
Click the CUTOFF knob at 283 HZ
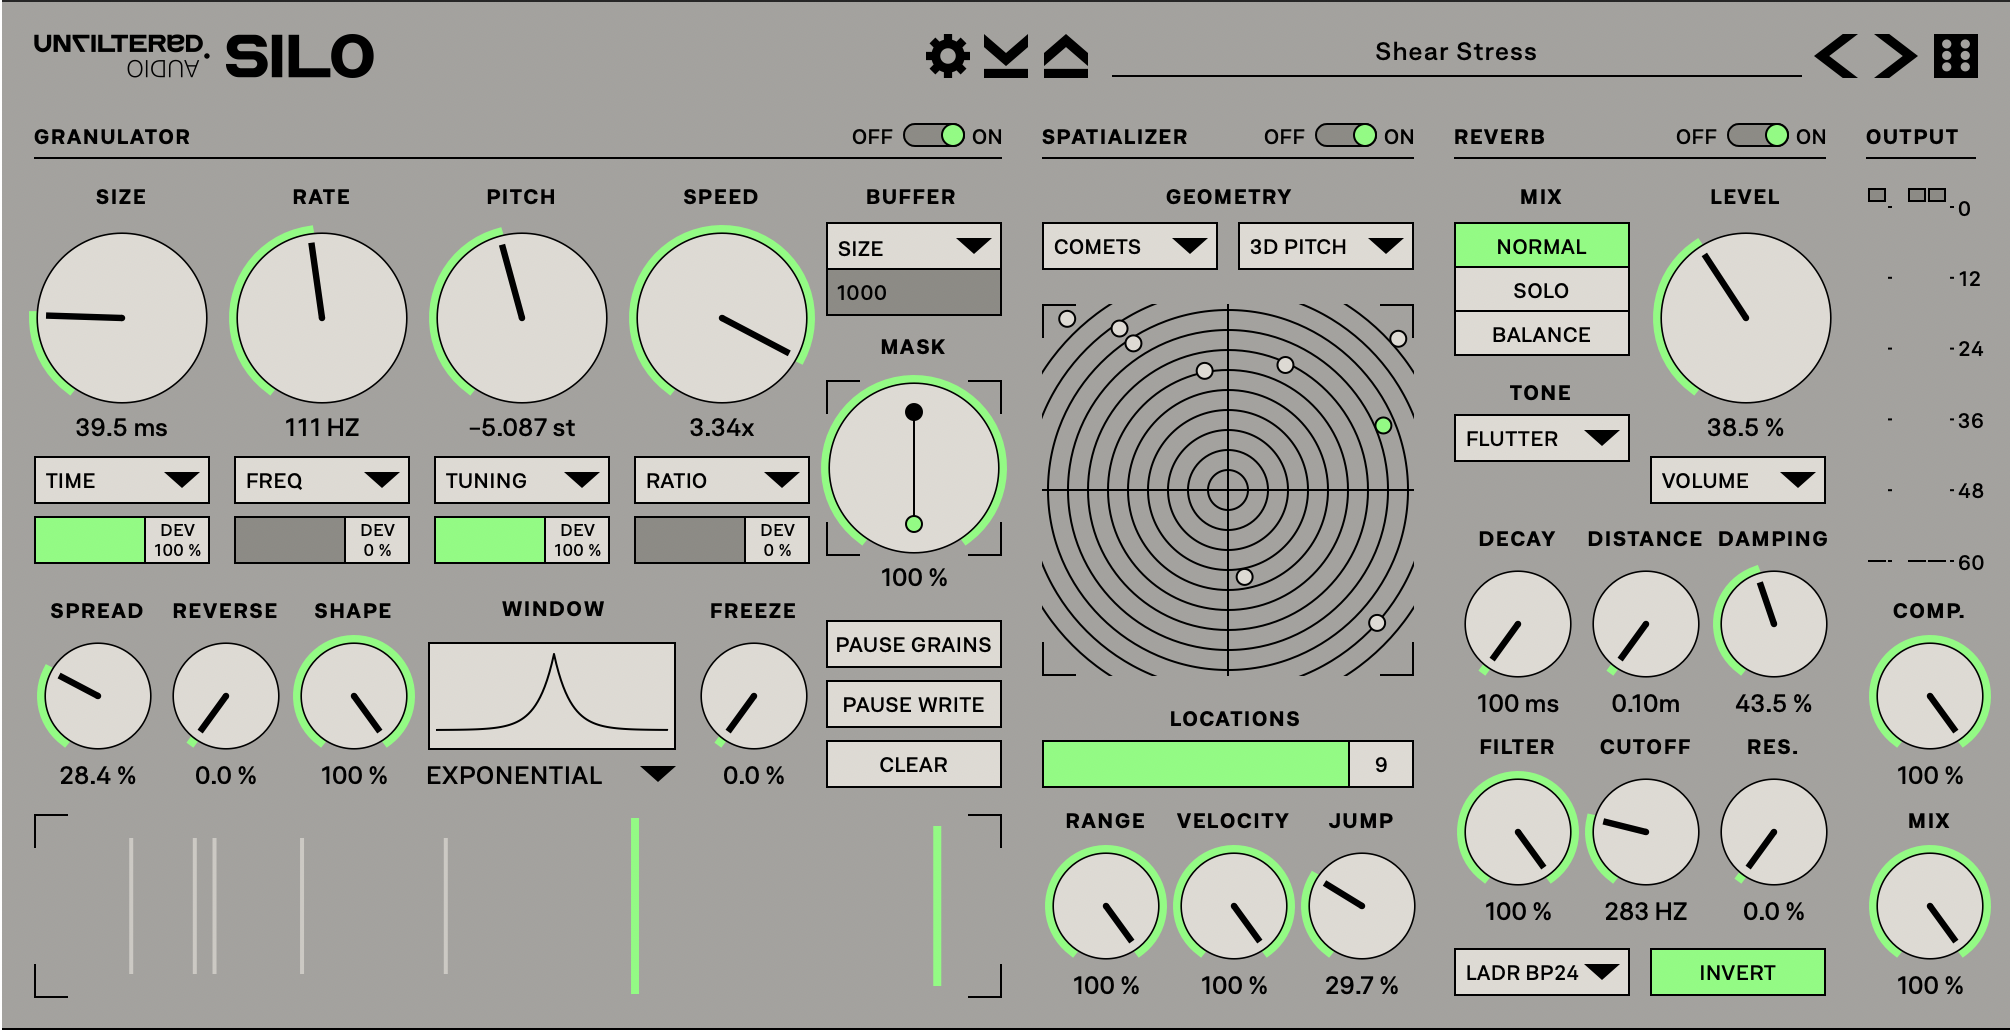pyautogui.click(x=1646, y=832)
